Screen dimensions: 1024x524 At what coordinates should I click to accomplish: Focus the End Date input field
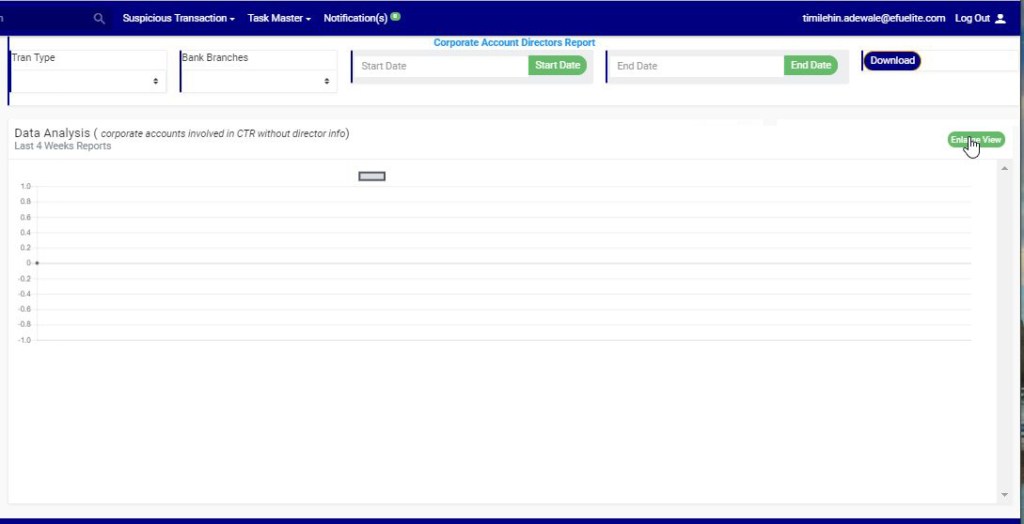pos(696,66)
